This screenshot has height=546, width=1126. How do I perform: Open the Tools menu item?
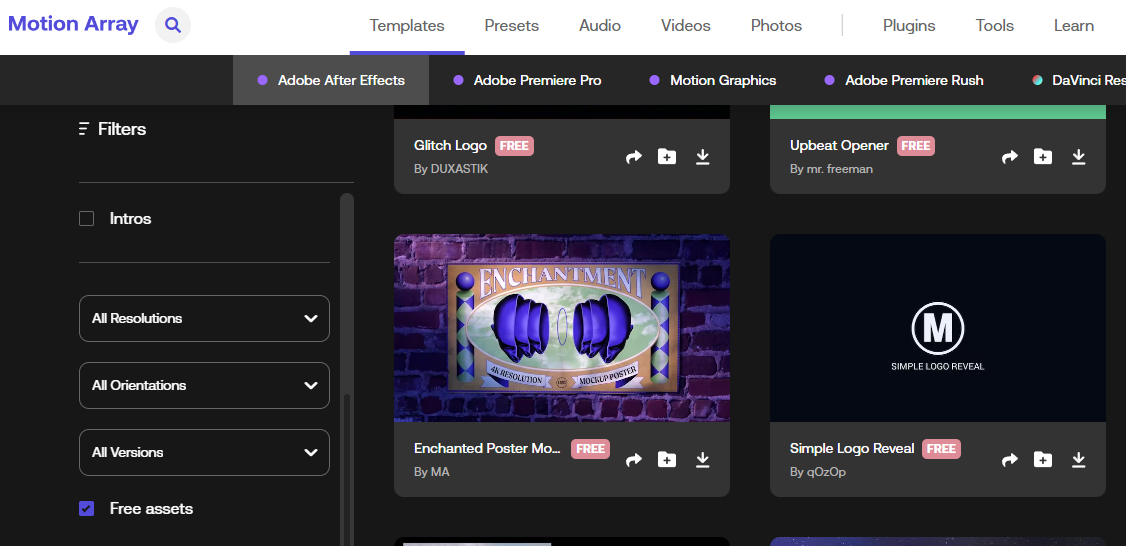click(x=995, y=26)
